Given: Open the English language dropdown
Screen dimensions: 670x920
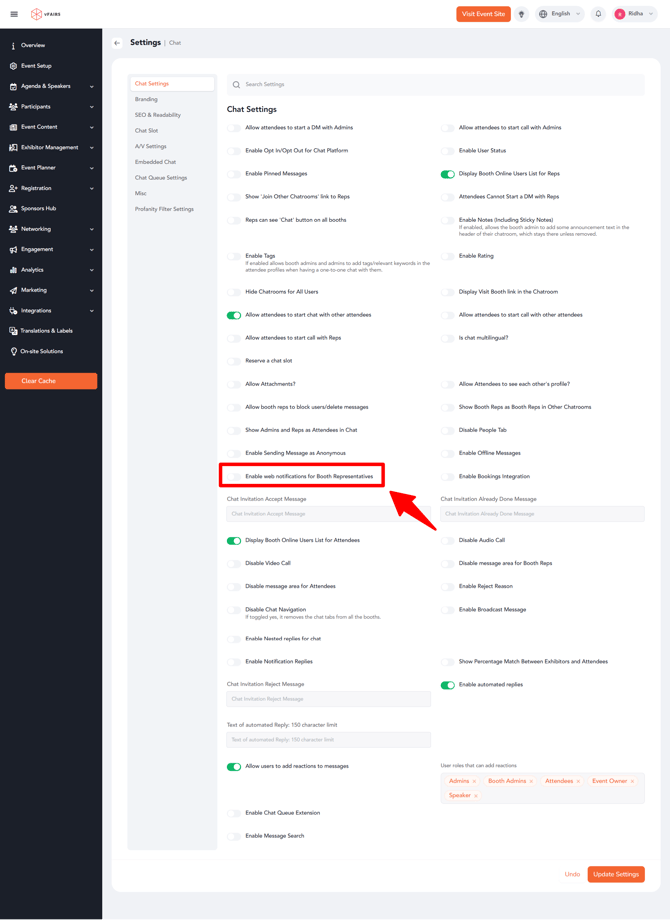Looking at the screenshot, I should (560, 14).
